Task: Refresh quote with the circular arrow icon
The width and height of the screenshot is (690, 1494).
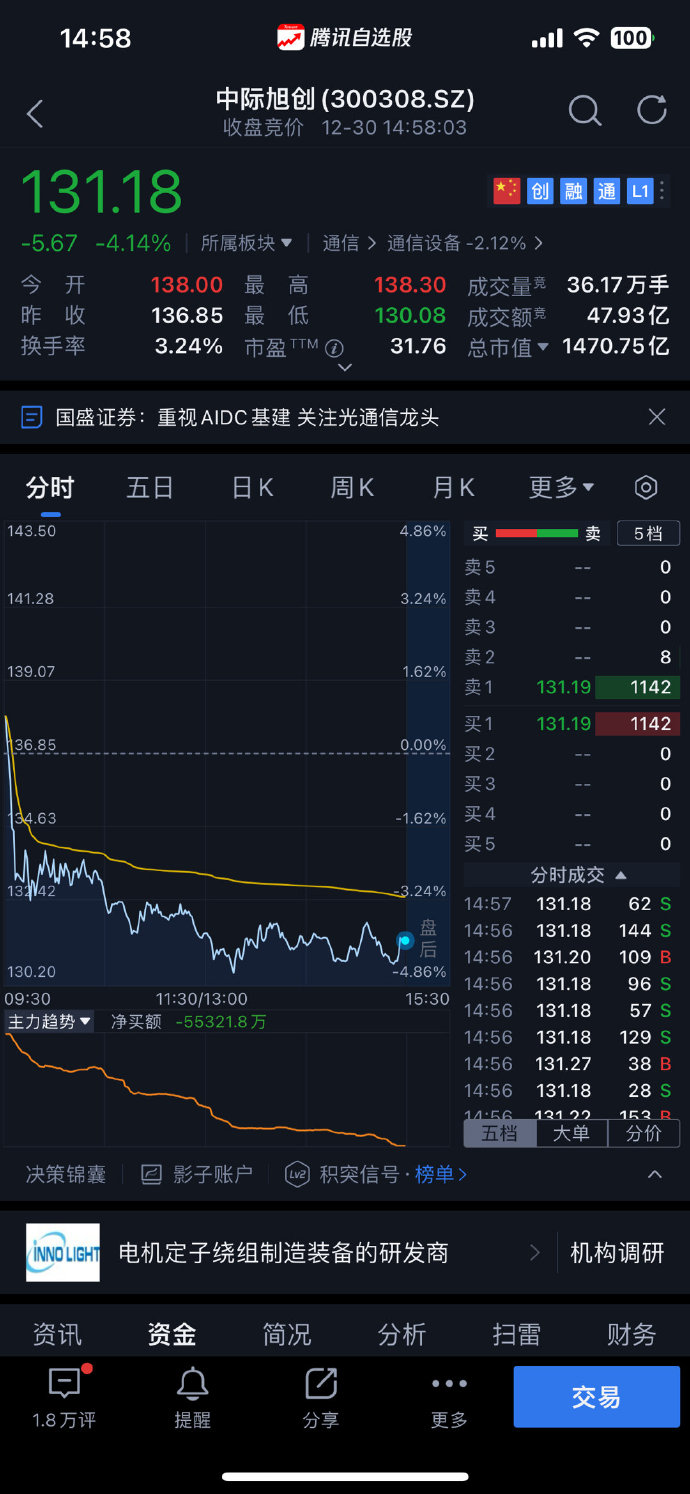Action: pos(652,110)
